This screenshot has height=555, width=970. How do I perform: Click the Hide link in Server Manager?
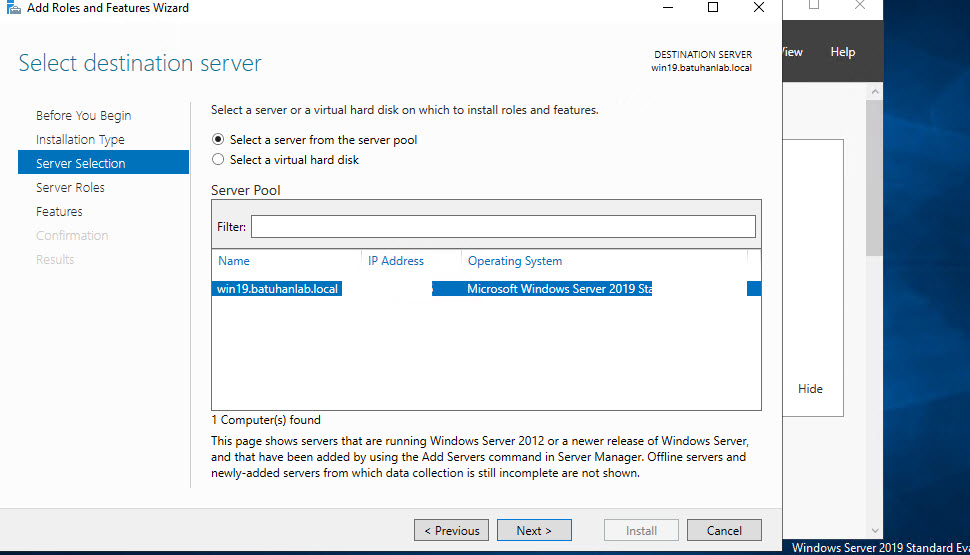[x=810, y=389]
